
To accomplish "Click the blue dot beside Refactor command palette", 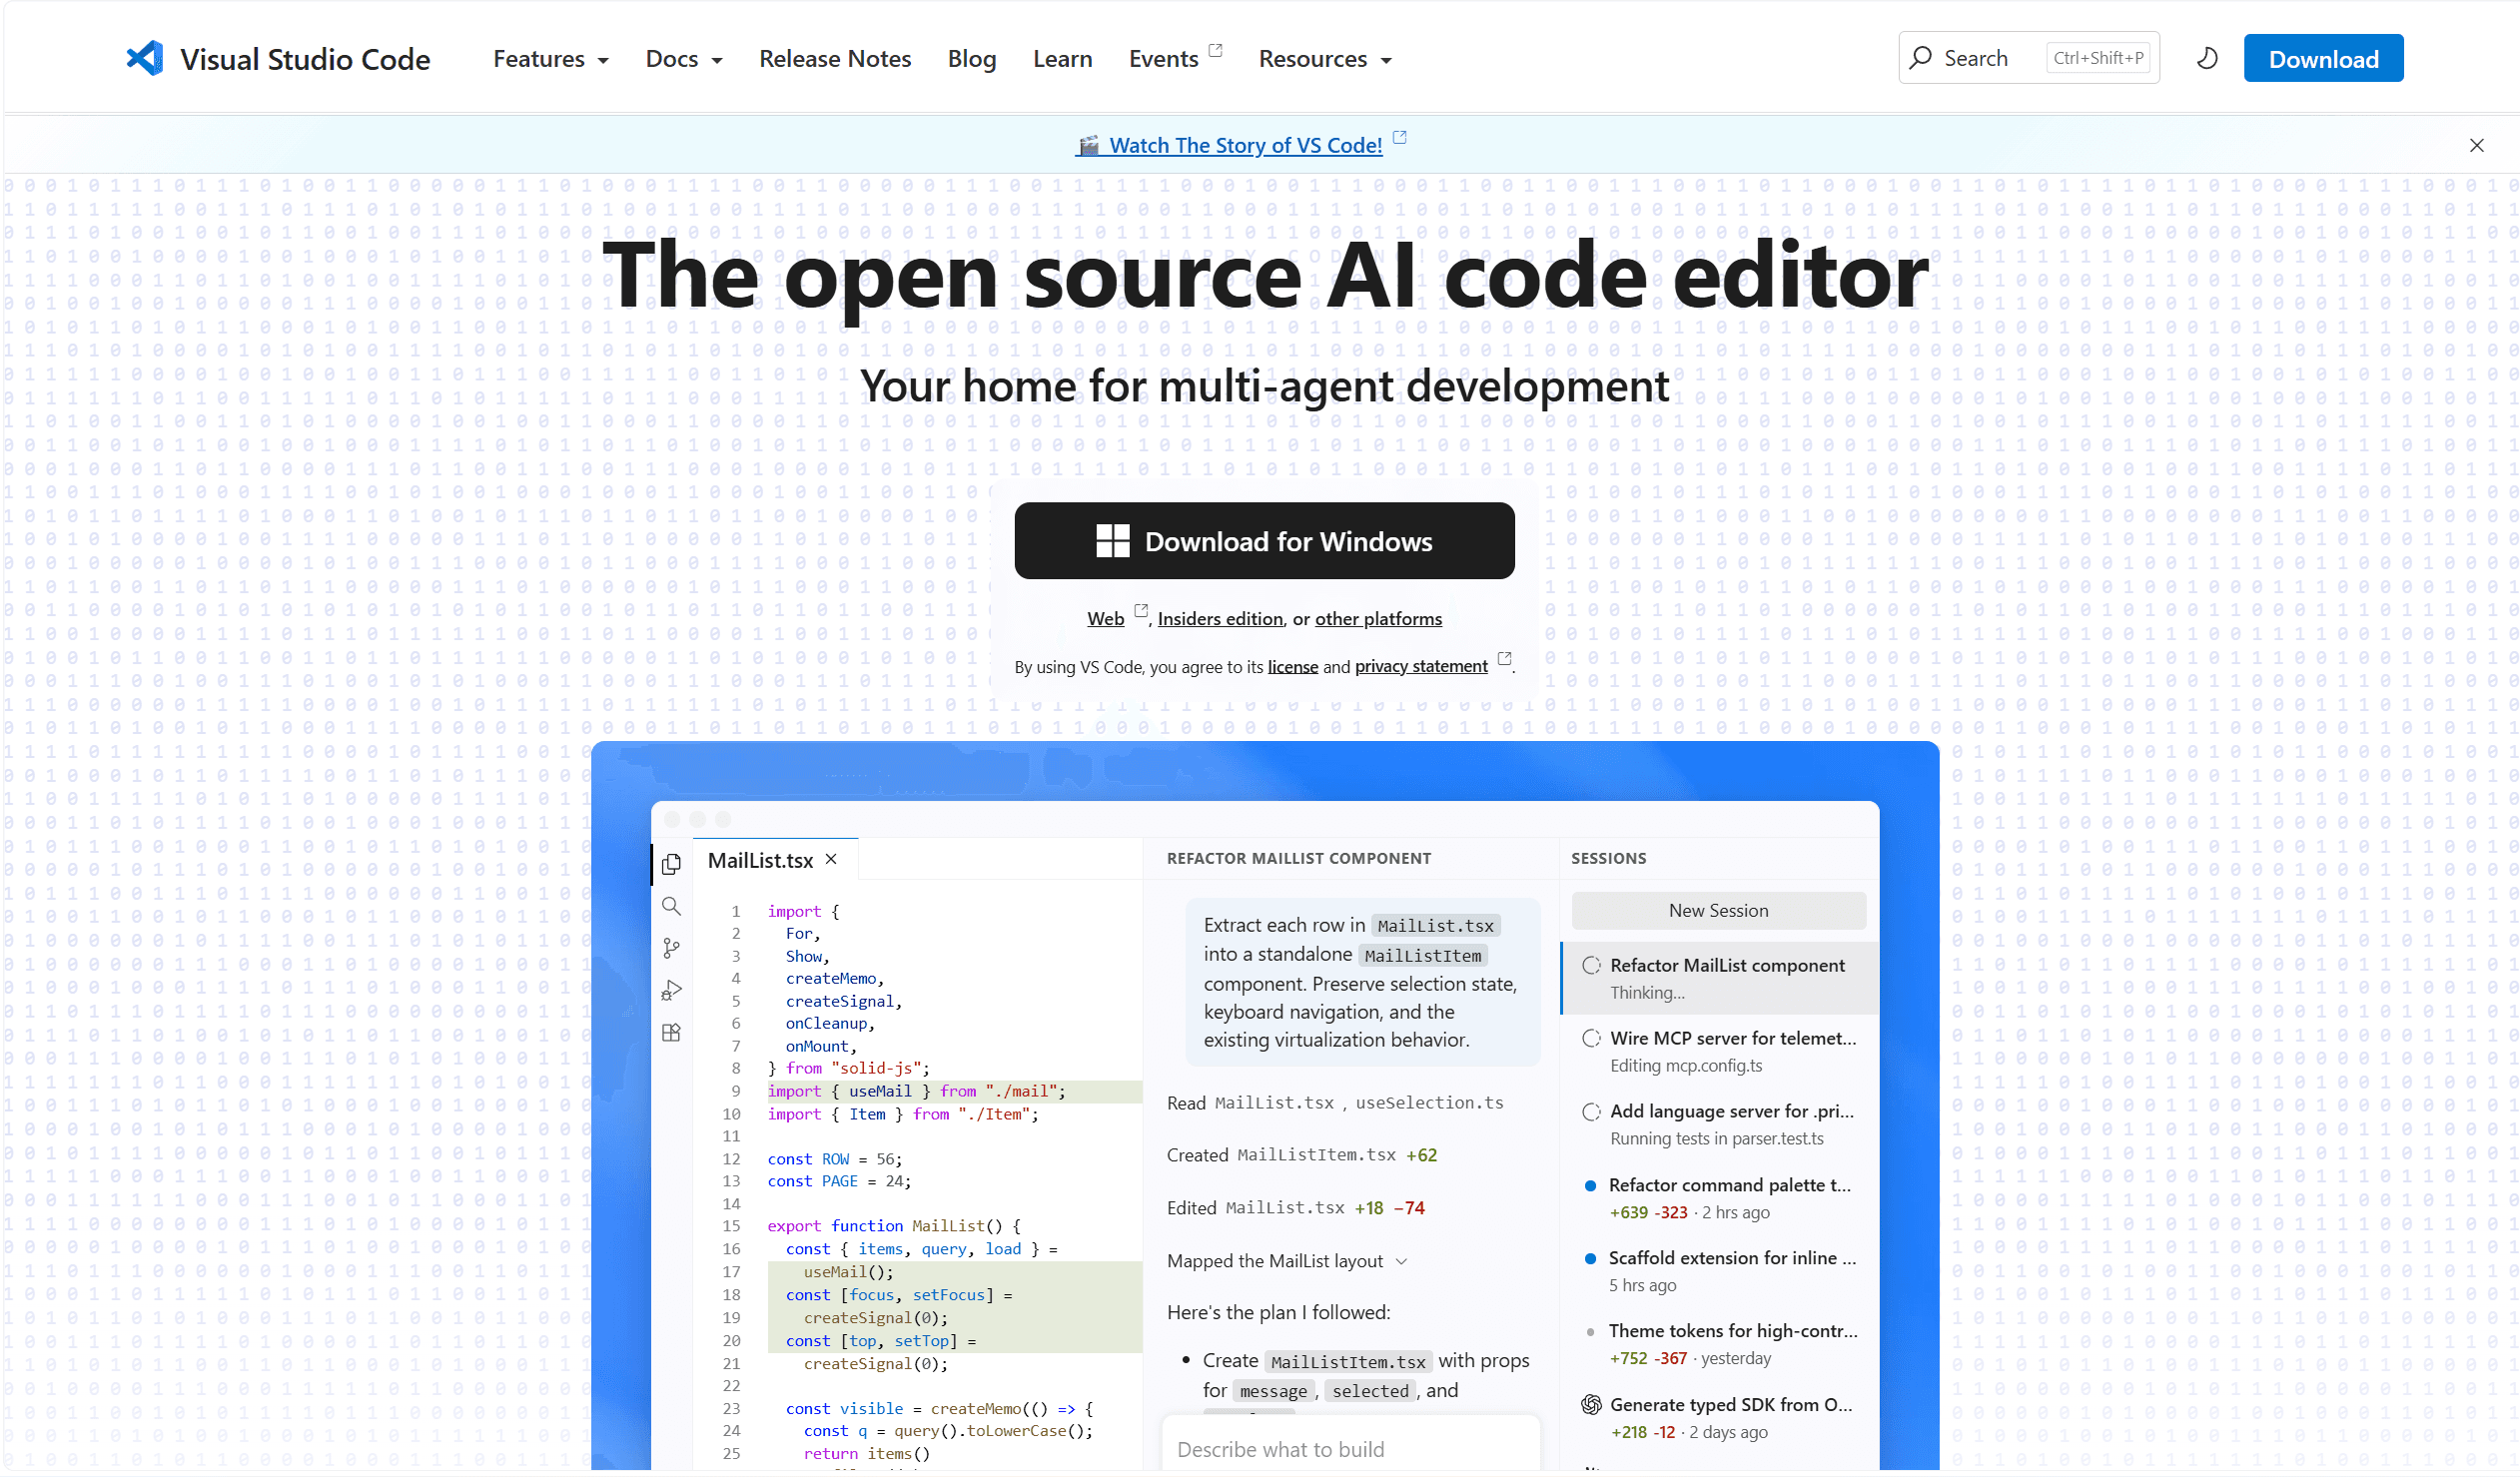I will pyautogui.click(x=1590, y=1186).
